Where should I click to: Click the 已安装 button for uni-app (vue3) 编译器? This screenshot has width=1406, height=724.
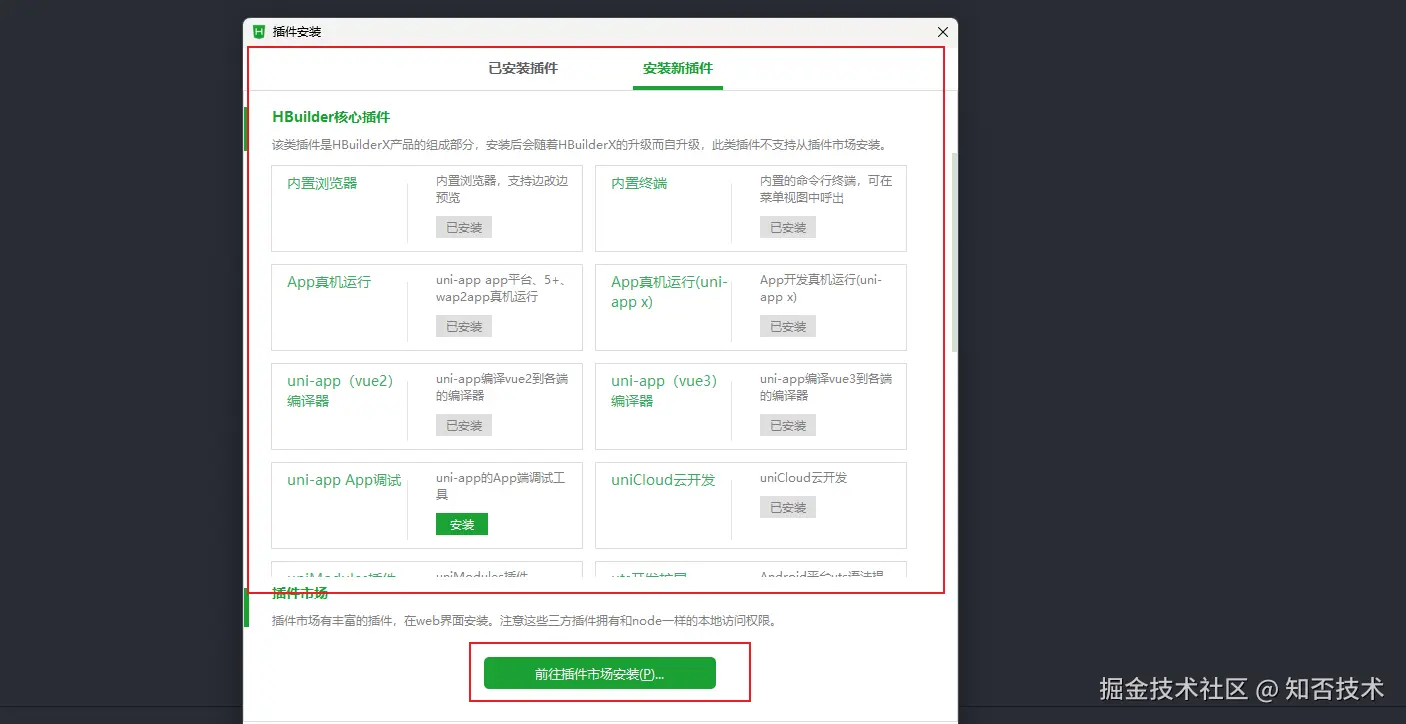tap(788, 425)
